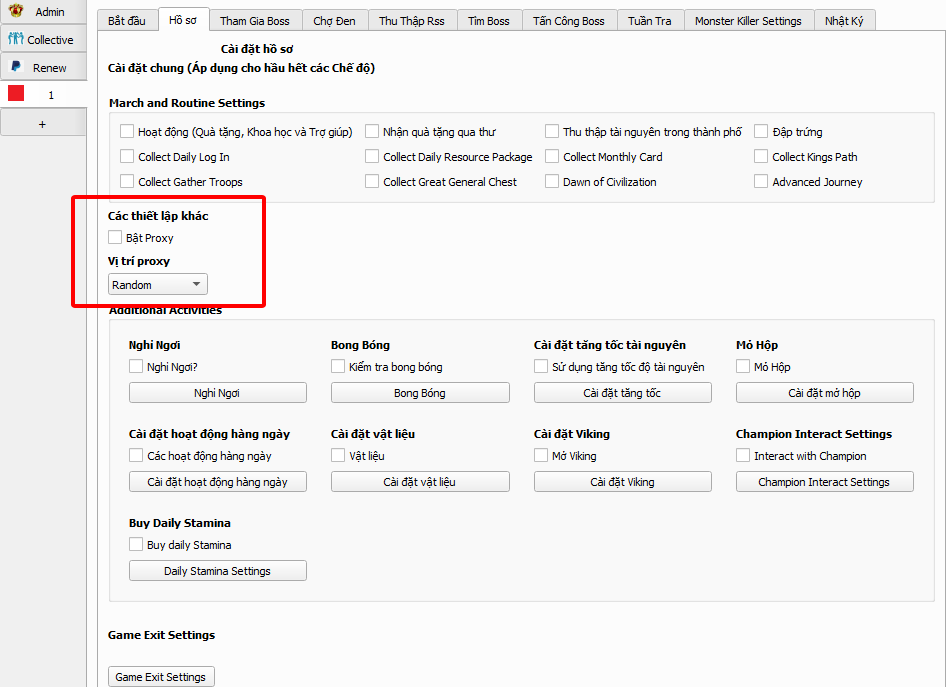Screen dimensions: 946x687
Task: Enable the Bật Proxy checkbox
Action: [x=116, y=238]
